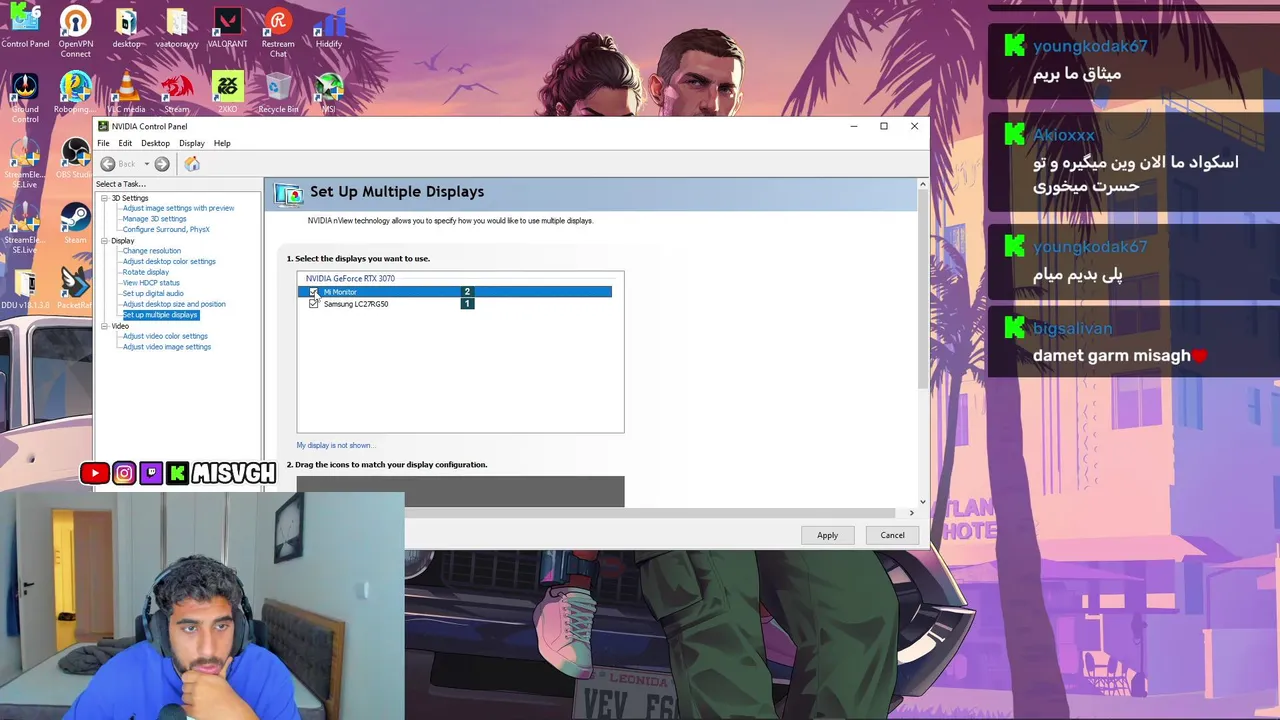
Task: Launch the Roboping desktop shortcut
Action: tap(75, 91)
